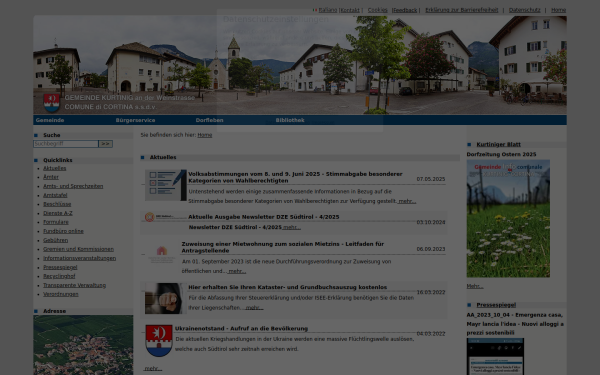Open Transparente Verwaltung quicklink
This screenshot has height=375, width=600.
pos(75,285)
